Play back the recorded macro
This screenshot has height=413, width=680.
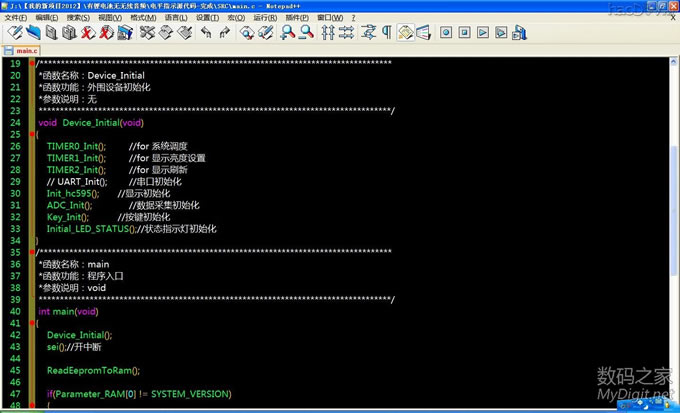coord(482,33)
